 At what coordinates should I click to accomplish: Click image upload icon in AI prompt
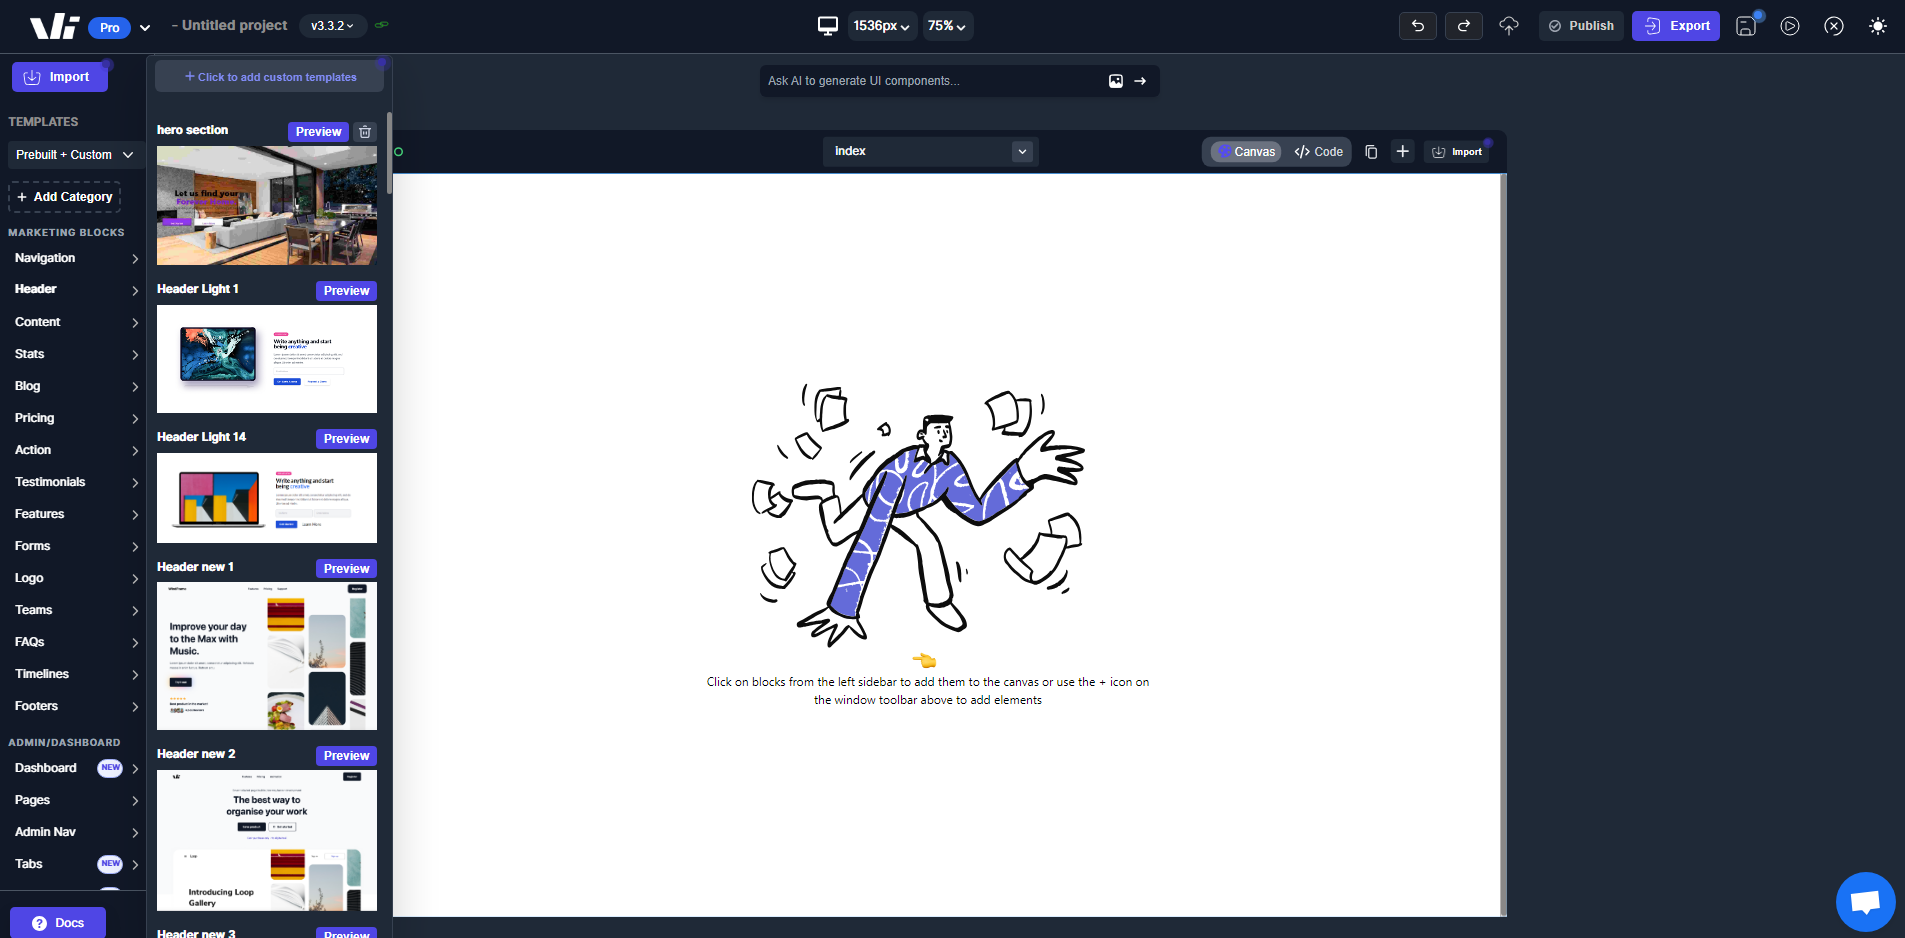[1116, 81]
